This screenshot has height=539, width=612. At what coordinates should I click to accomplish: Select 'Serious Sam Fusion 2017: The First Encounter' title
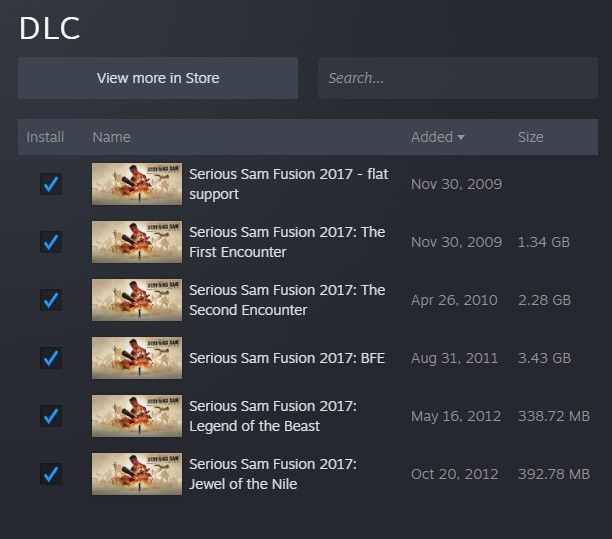(x=287, y=242)
